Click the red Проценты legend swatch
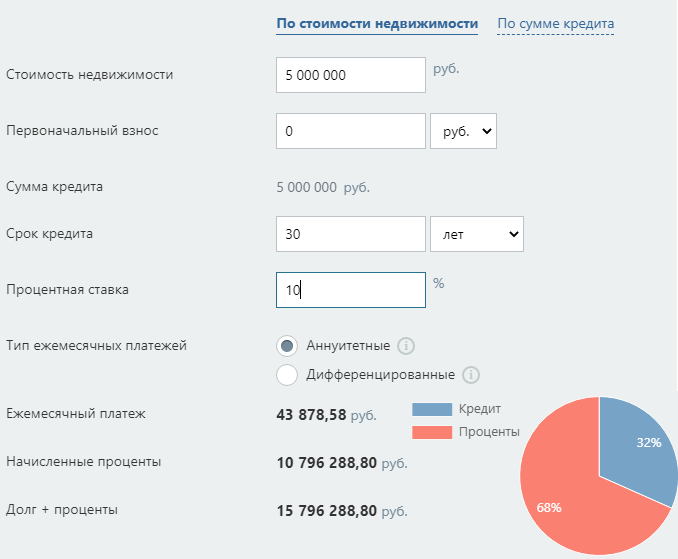Viewport: 678px width, 559px height. click(x=432, y=432)
